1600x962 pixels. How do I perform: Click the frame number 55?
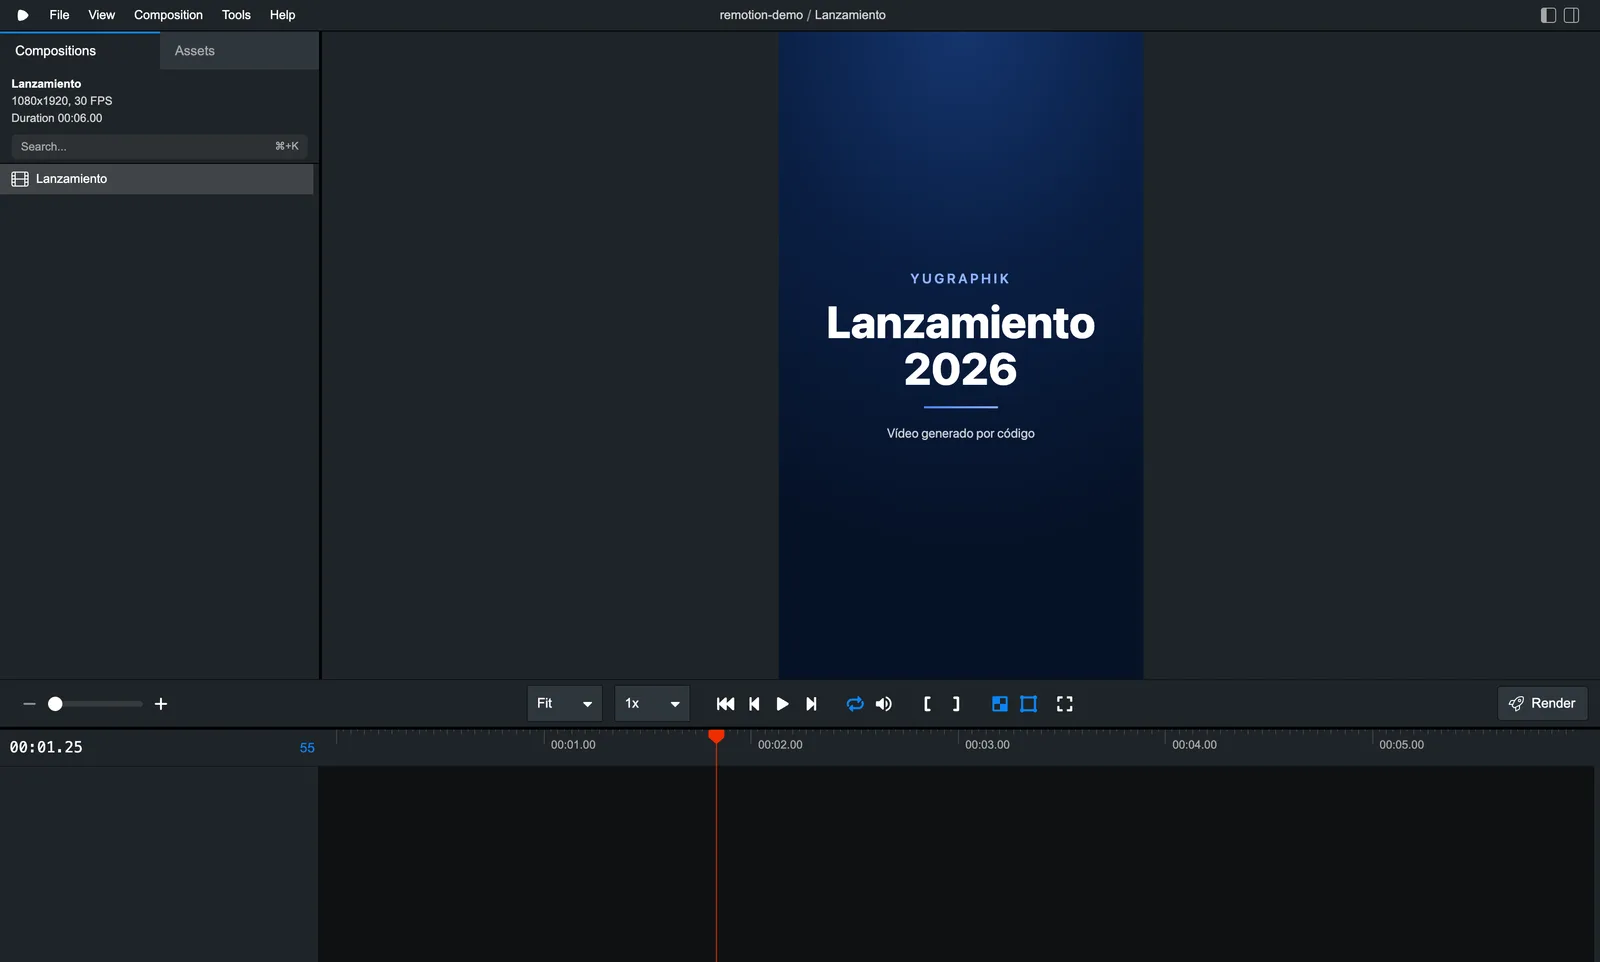click(307, 748)
